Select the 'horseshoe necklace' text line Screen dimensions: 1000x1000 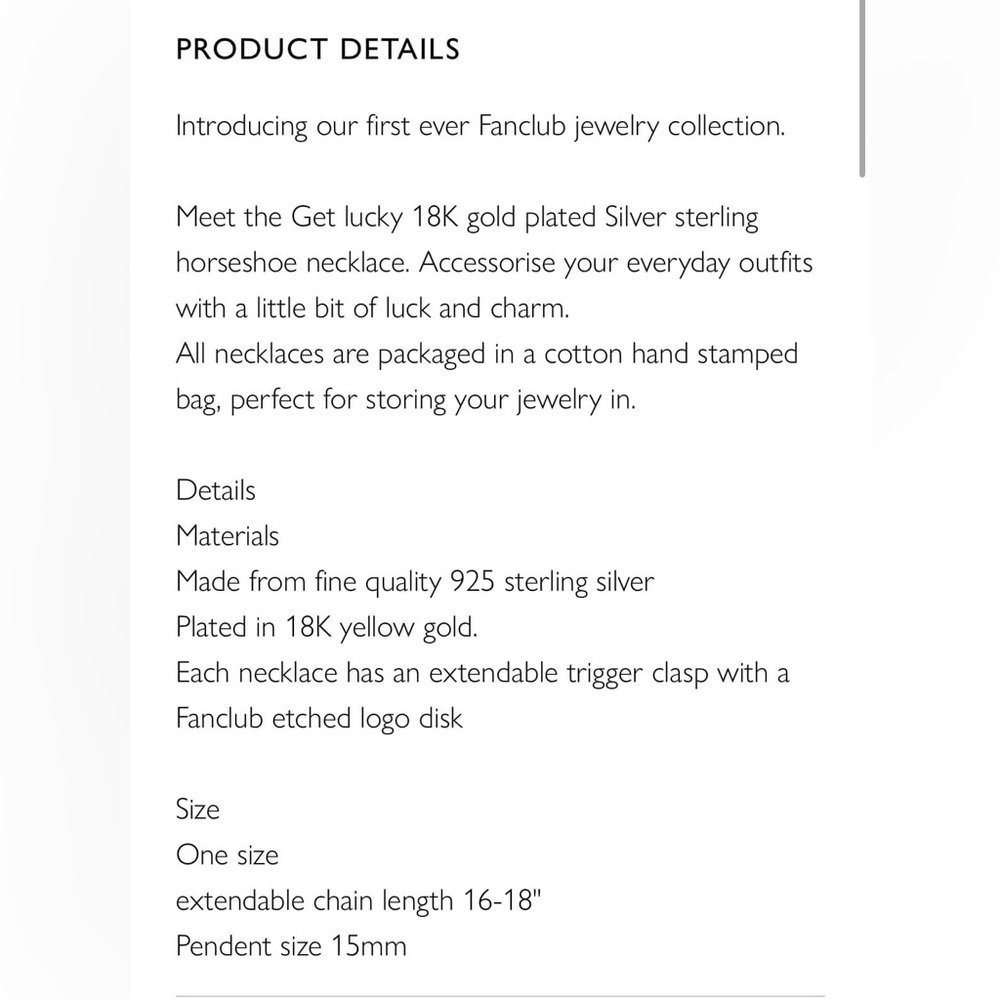pos(494,263)
